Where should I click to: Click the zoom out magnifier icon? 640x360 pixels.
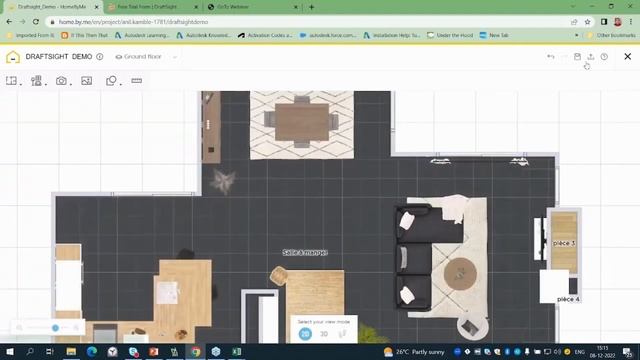[19, 327]
